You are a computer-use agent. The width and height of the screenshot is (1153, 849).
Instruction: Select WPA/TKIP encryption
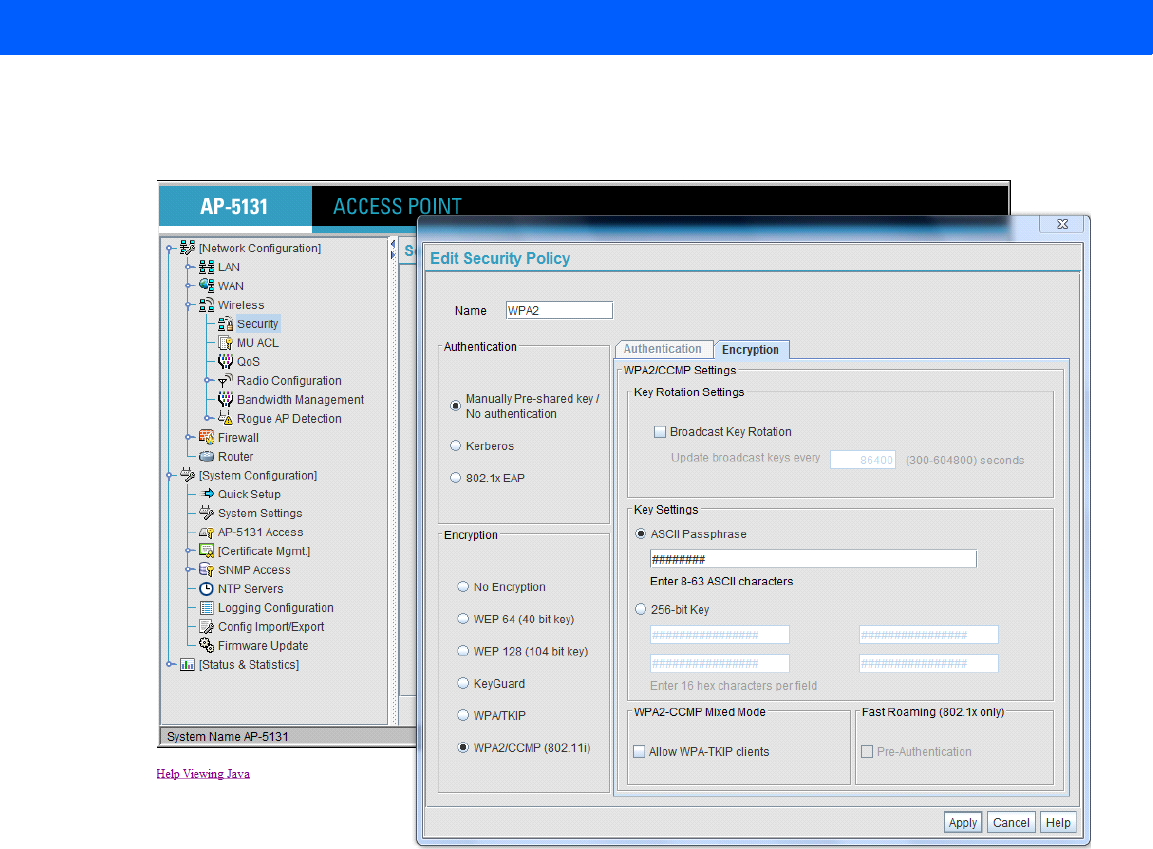coord(463,715)
